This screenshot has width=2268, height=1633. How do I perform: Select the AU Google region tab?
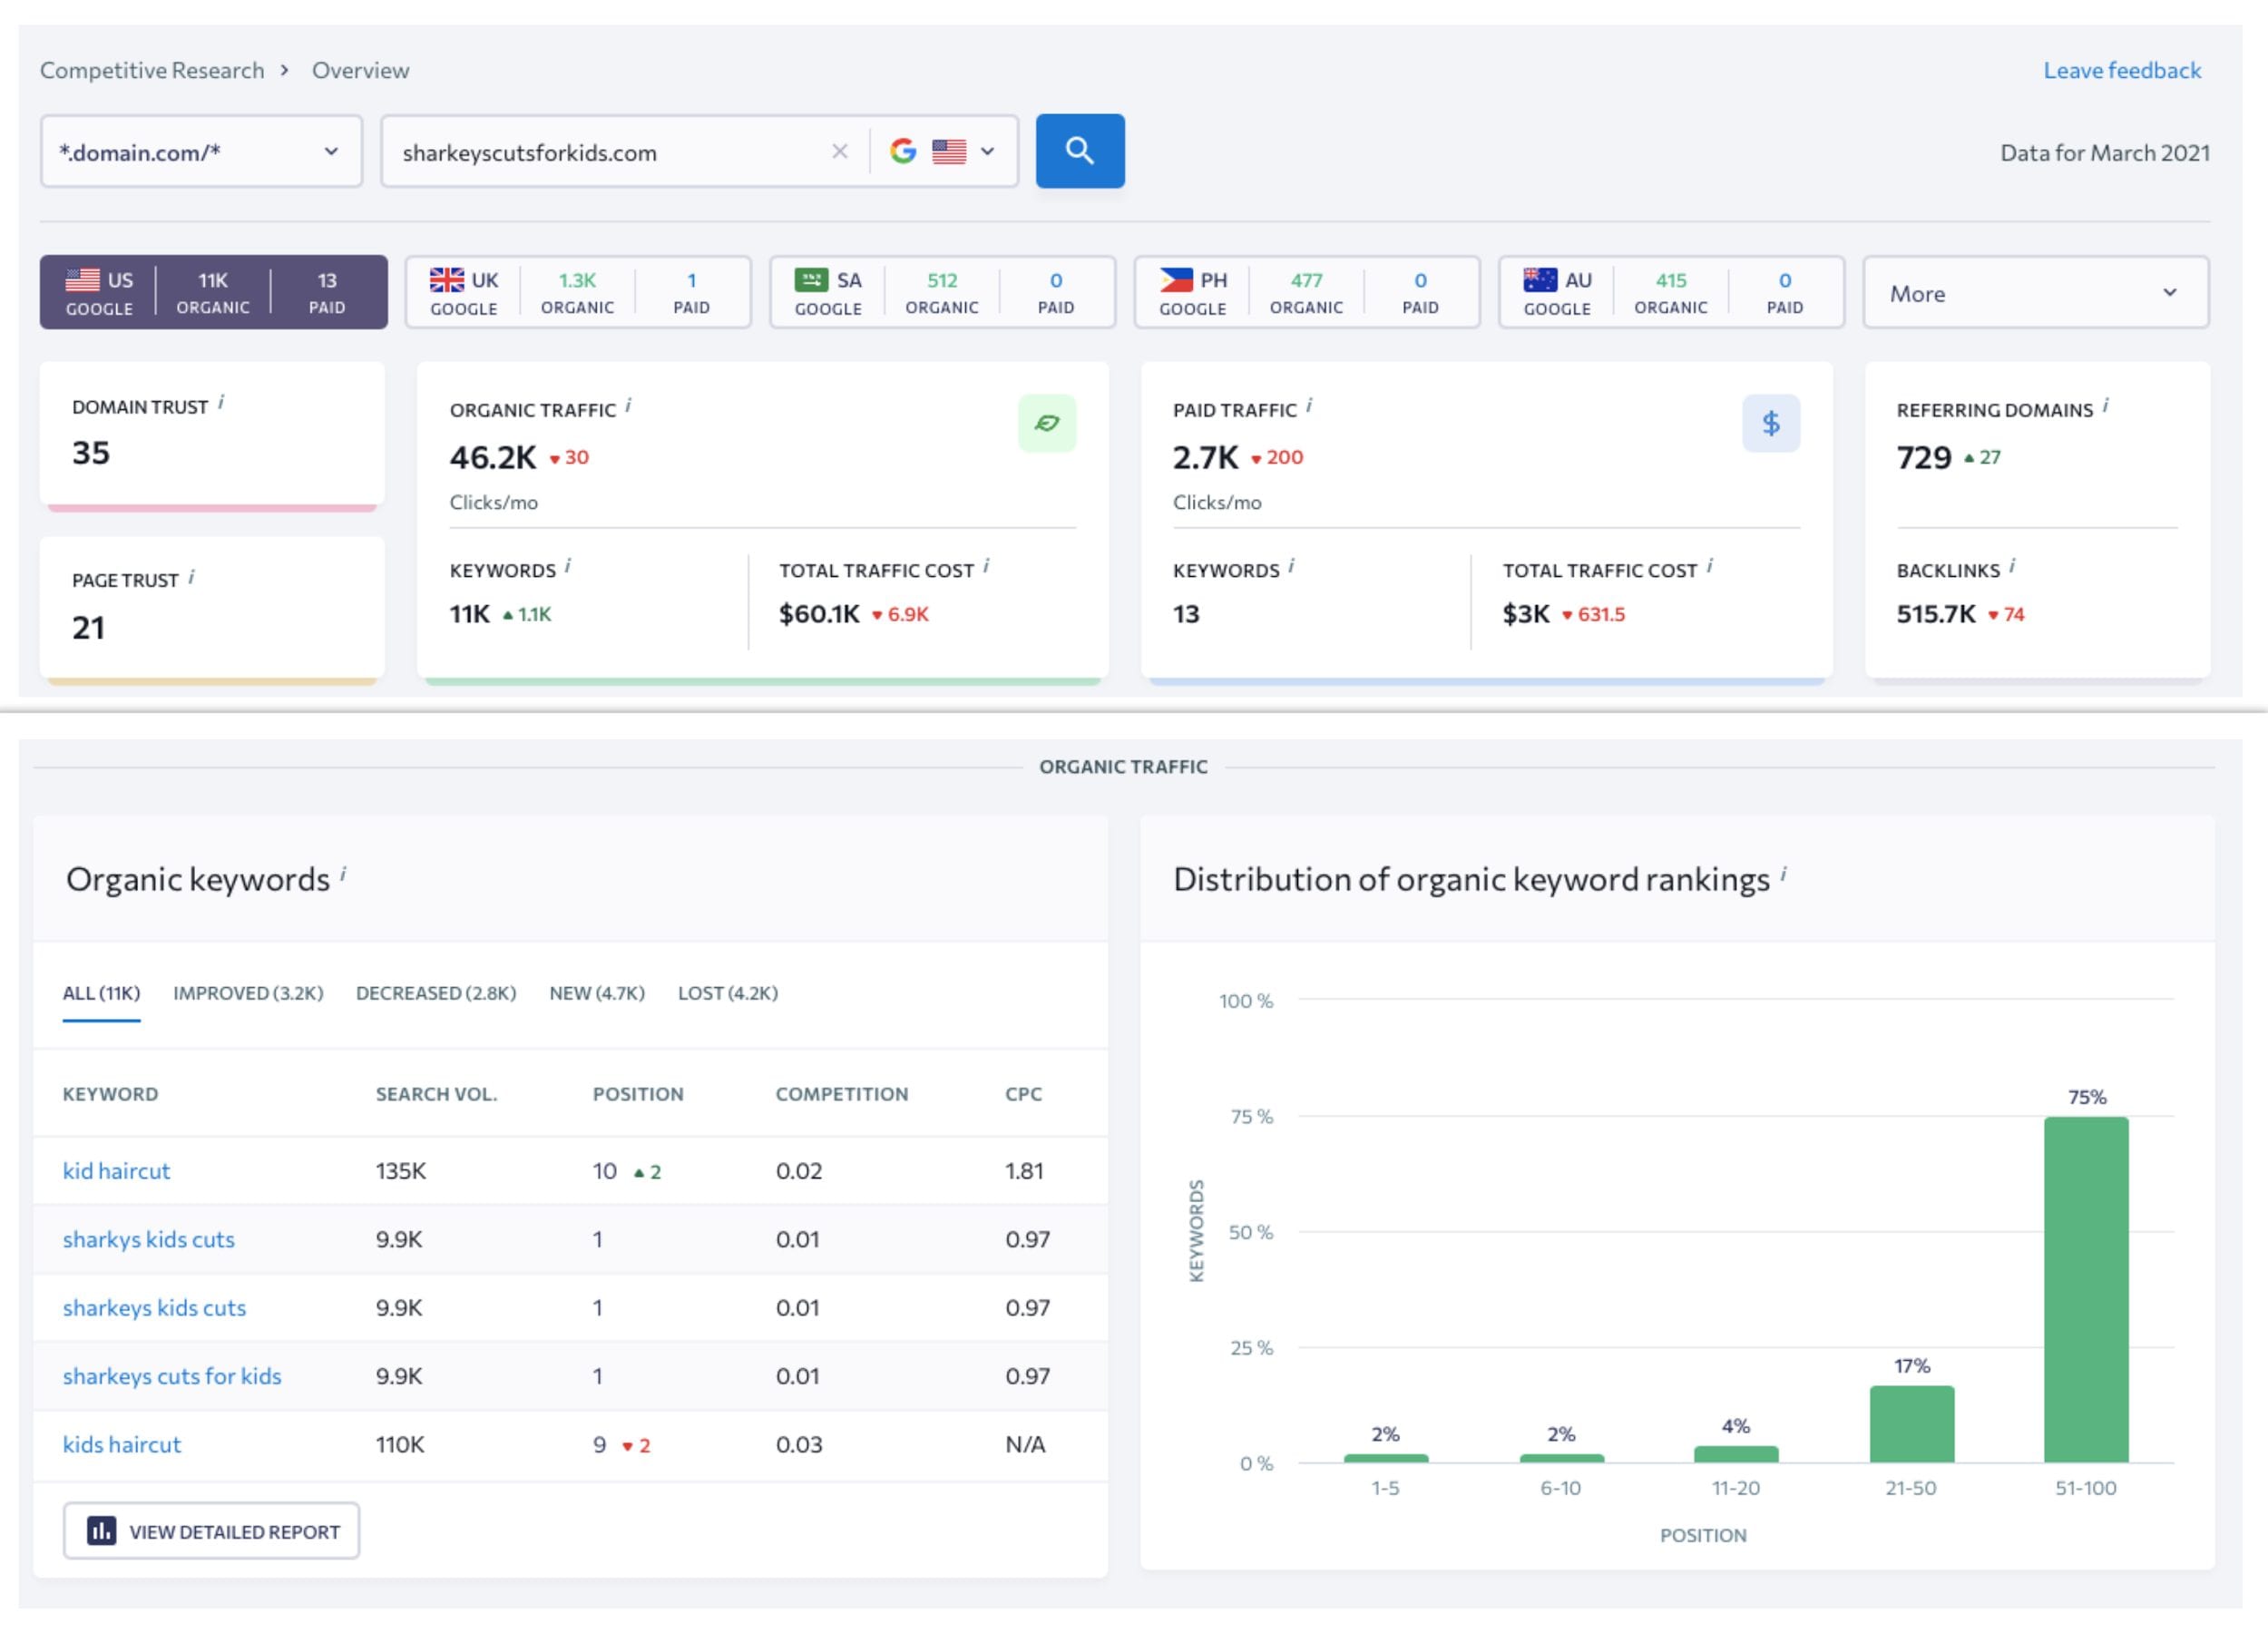pos(1670,292)
